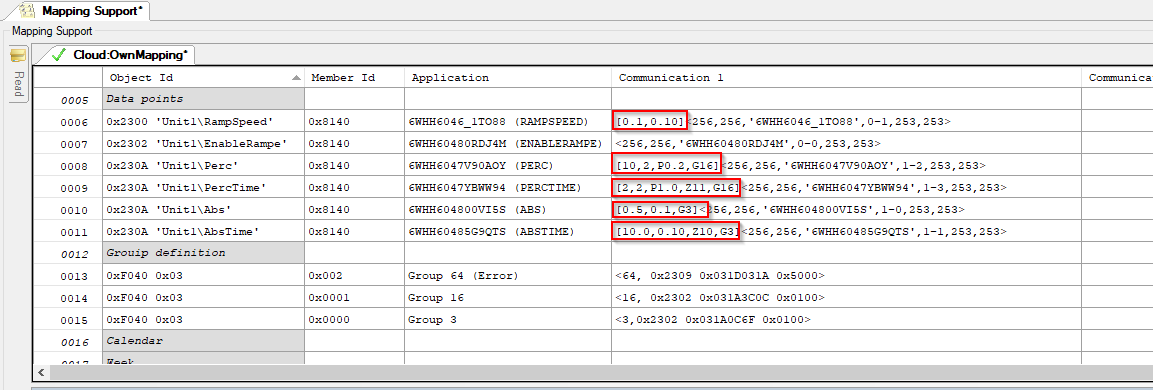The height and width of the screenshot is (390, 1153).
Task: Click the 'Grouip definition' section cell
Action: tap(203, 253)
